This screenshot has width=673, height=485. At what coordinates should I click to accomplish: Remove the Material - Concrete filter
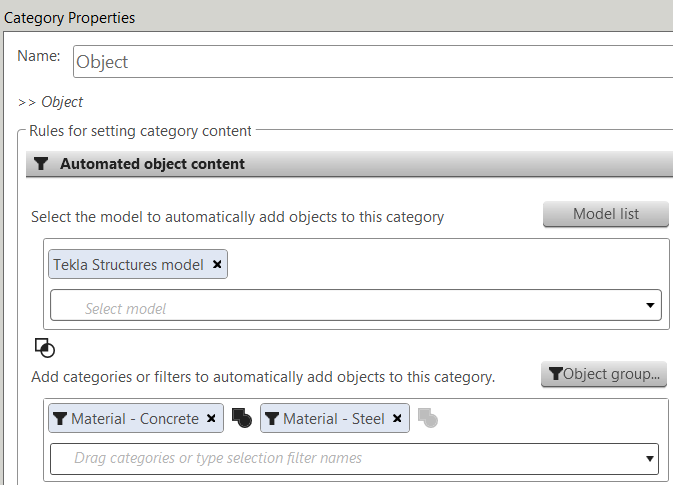pos(211,419)
